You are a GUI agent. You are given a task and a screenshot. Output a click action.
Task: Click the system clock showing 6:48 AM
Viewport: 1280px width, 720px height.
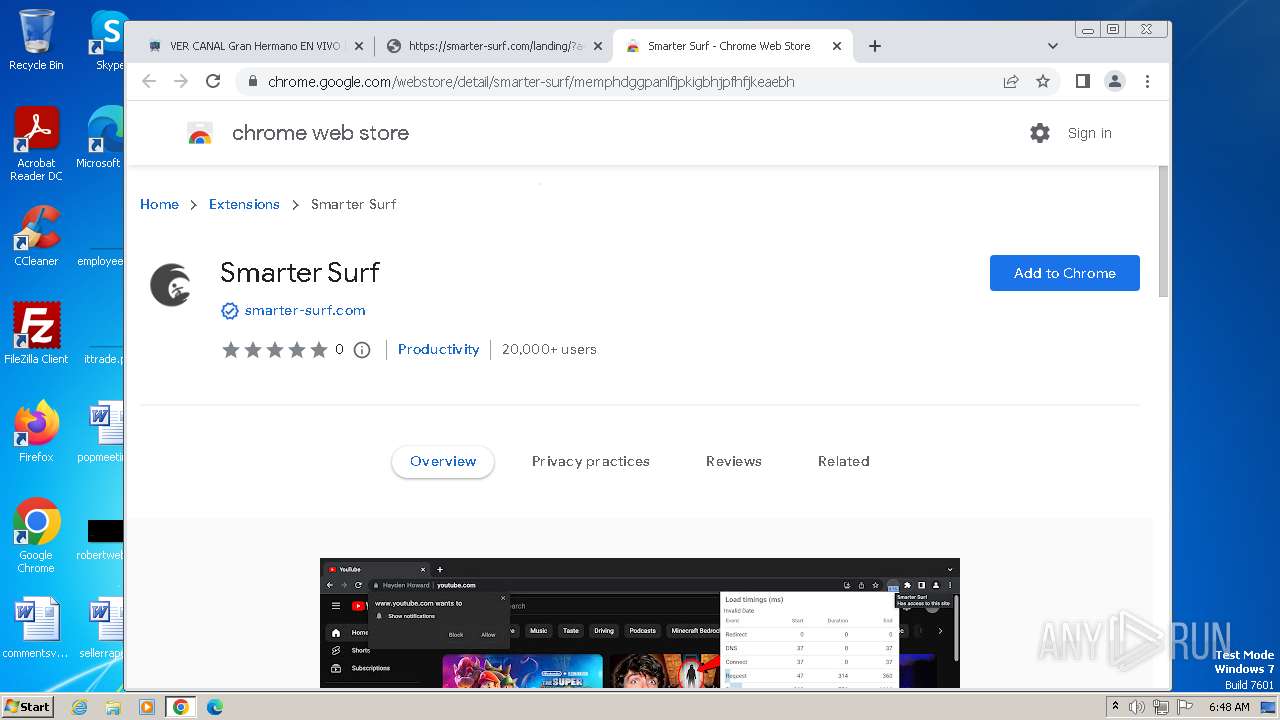click(x=1229, y=707)
